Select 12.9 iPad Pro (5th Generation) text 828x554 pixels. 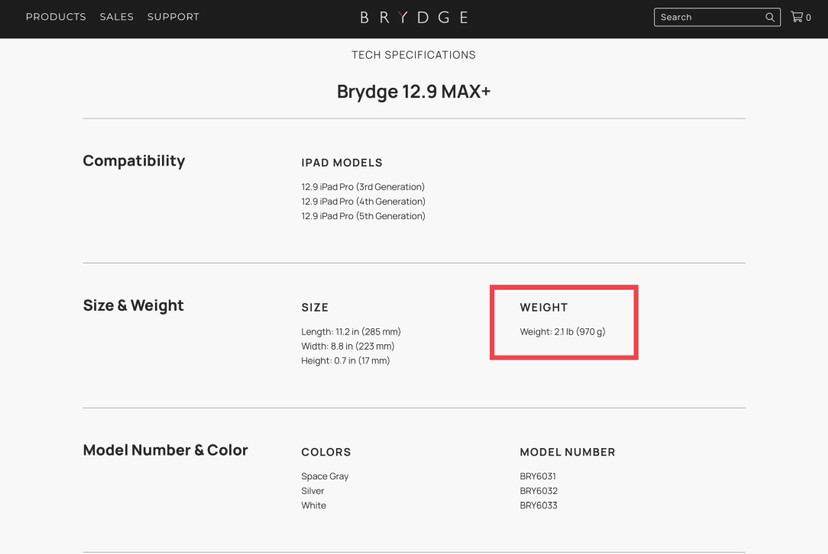[363, 216]
